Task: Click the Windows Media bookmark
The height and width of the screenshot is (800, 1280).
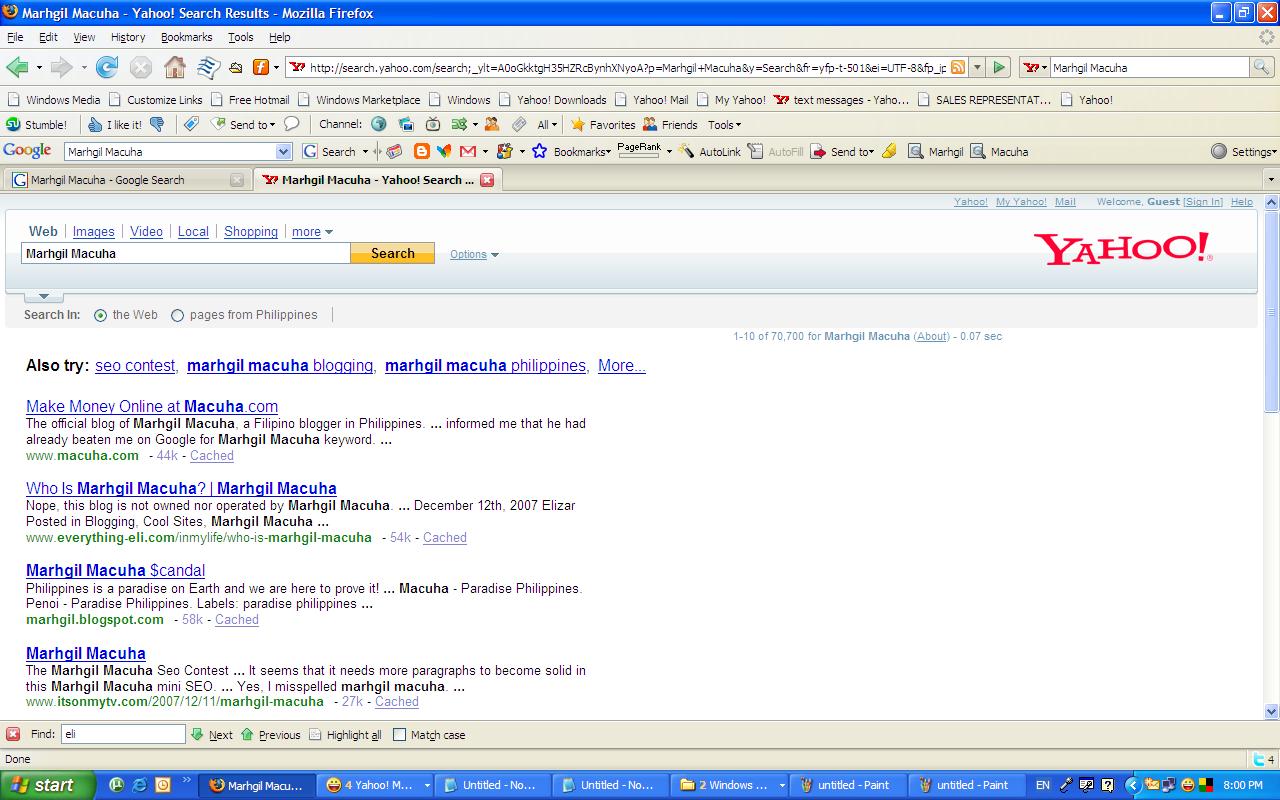Action: (54, 100)
